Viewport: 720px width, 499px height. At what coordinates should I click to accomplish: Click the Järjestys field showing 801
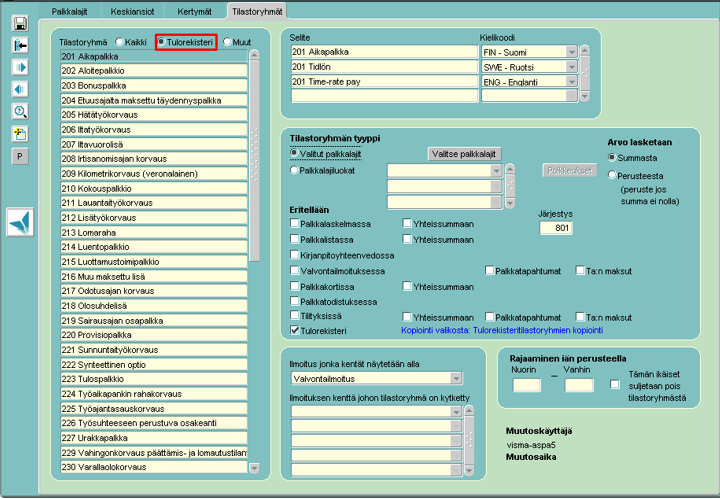(556, 228)
